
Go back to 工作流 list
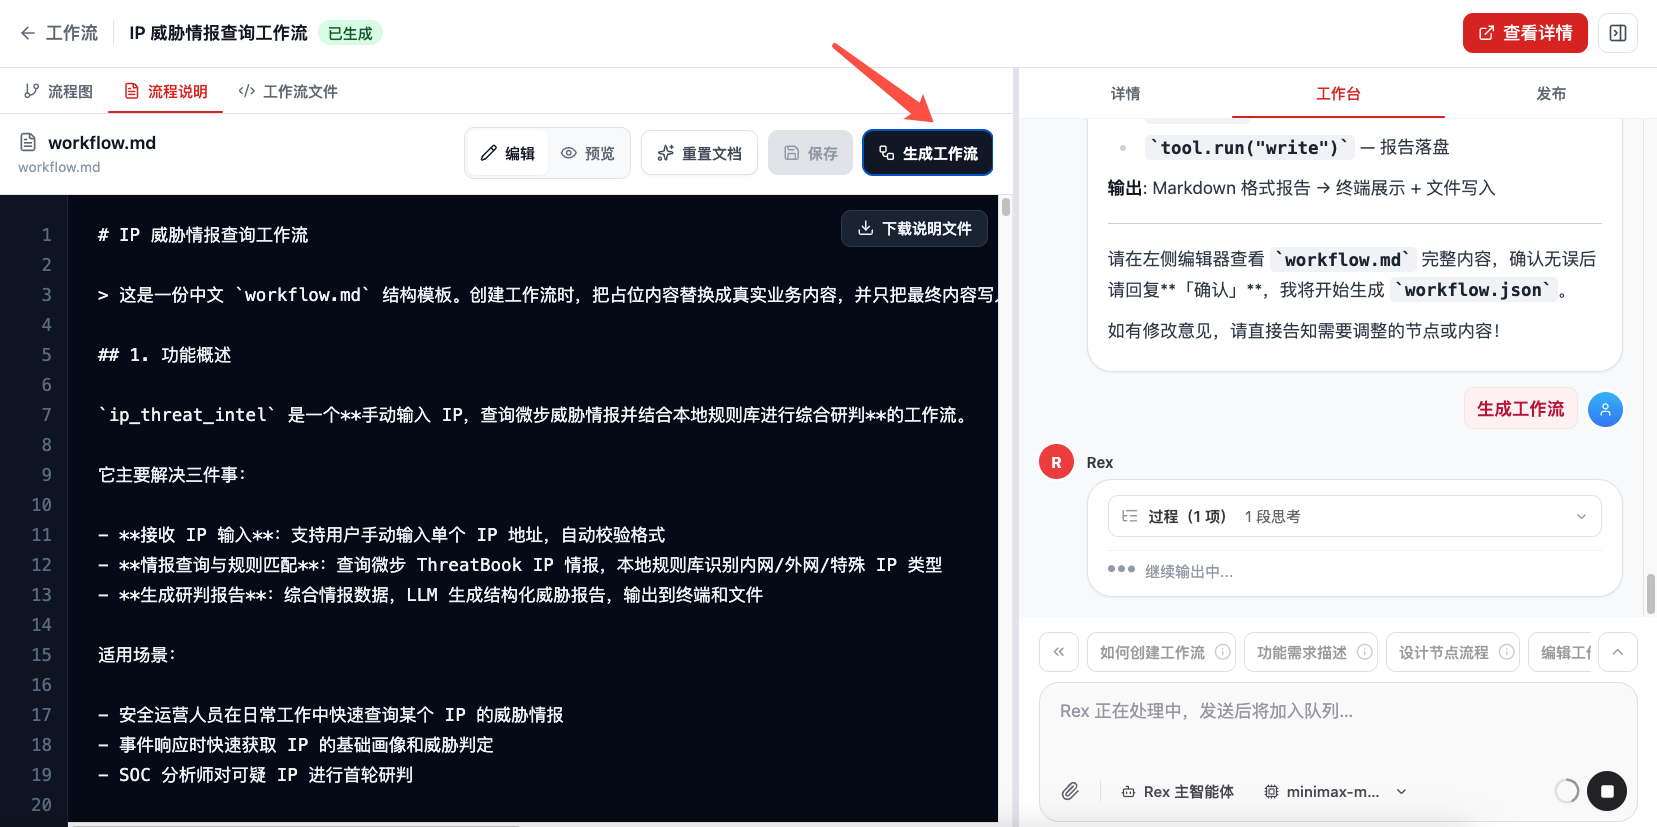coord(59,33)
